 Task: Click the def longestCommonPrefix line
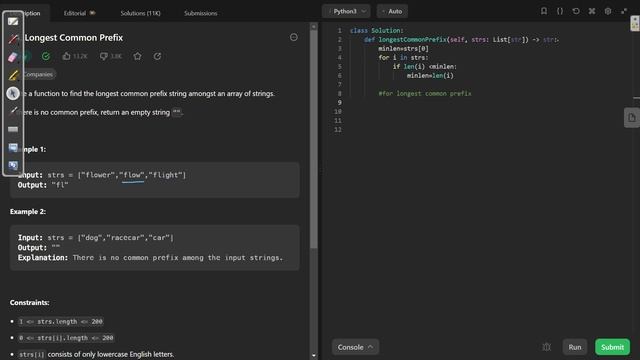click(461, 40)
